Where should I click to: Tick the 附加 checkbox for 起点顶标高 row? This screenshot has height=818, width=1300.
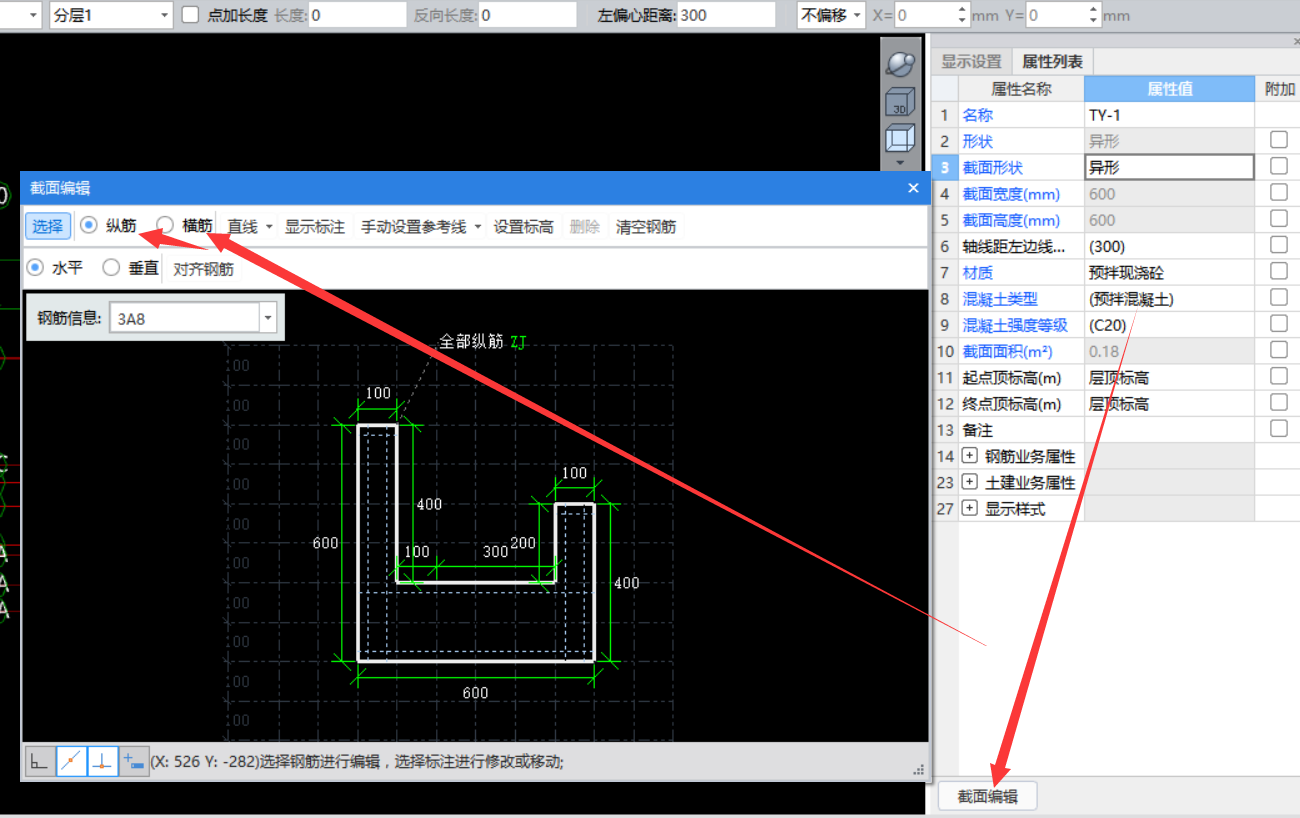tap(1278, 376)
